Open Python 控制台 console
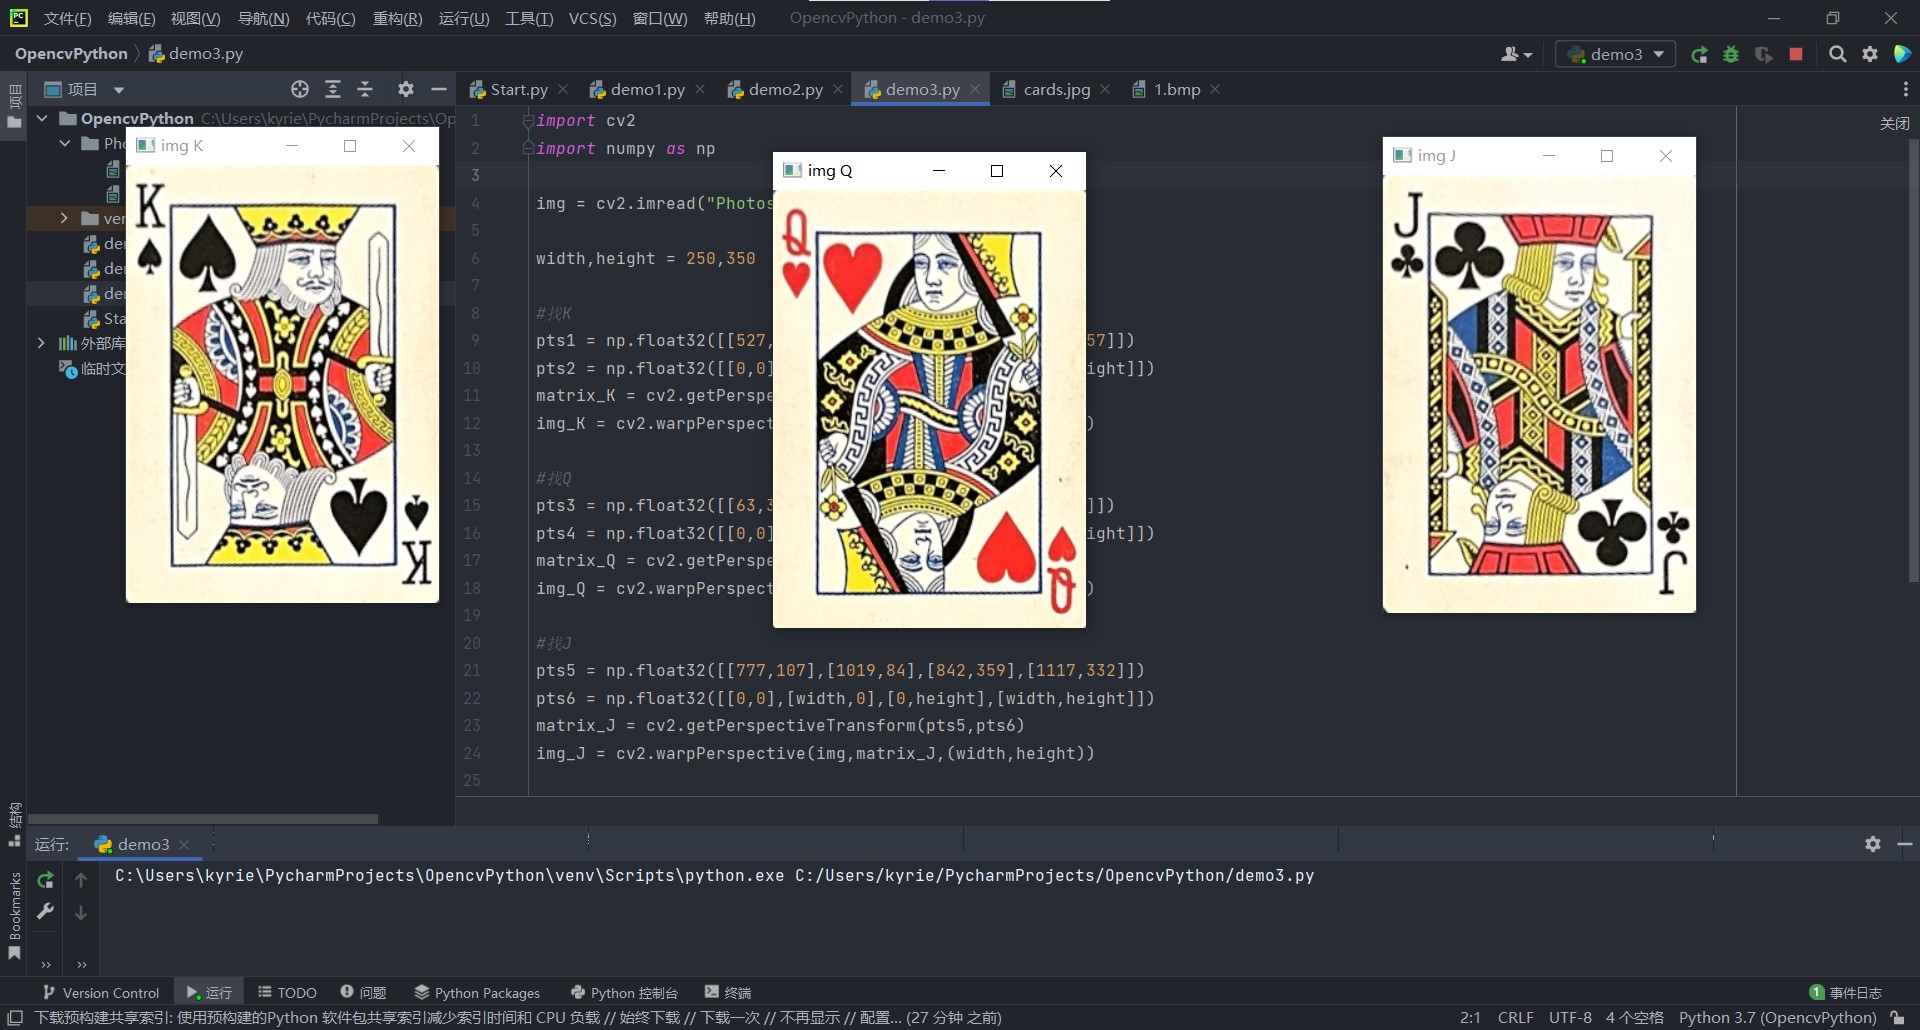 click(x=624, y=992)
